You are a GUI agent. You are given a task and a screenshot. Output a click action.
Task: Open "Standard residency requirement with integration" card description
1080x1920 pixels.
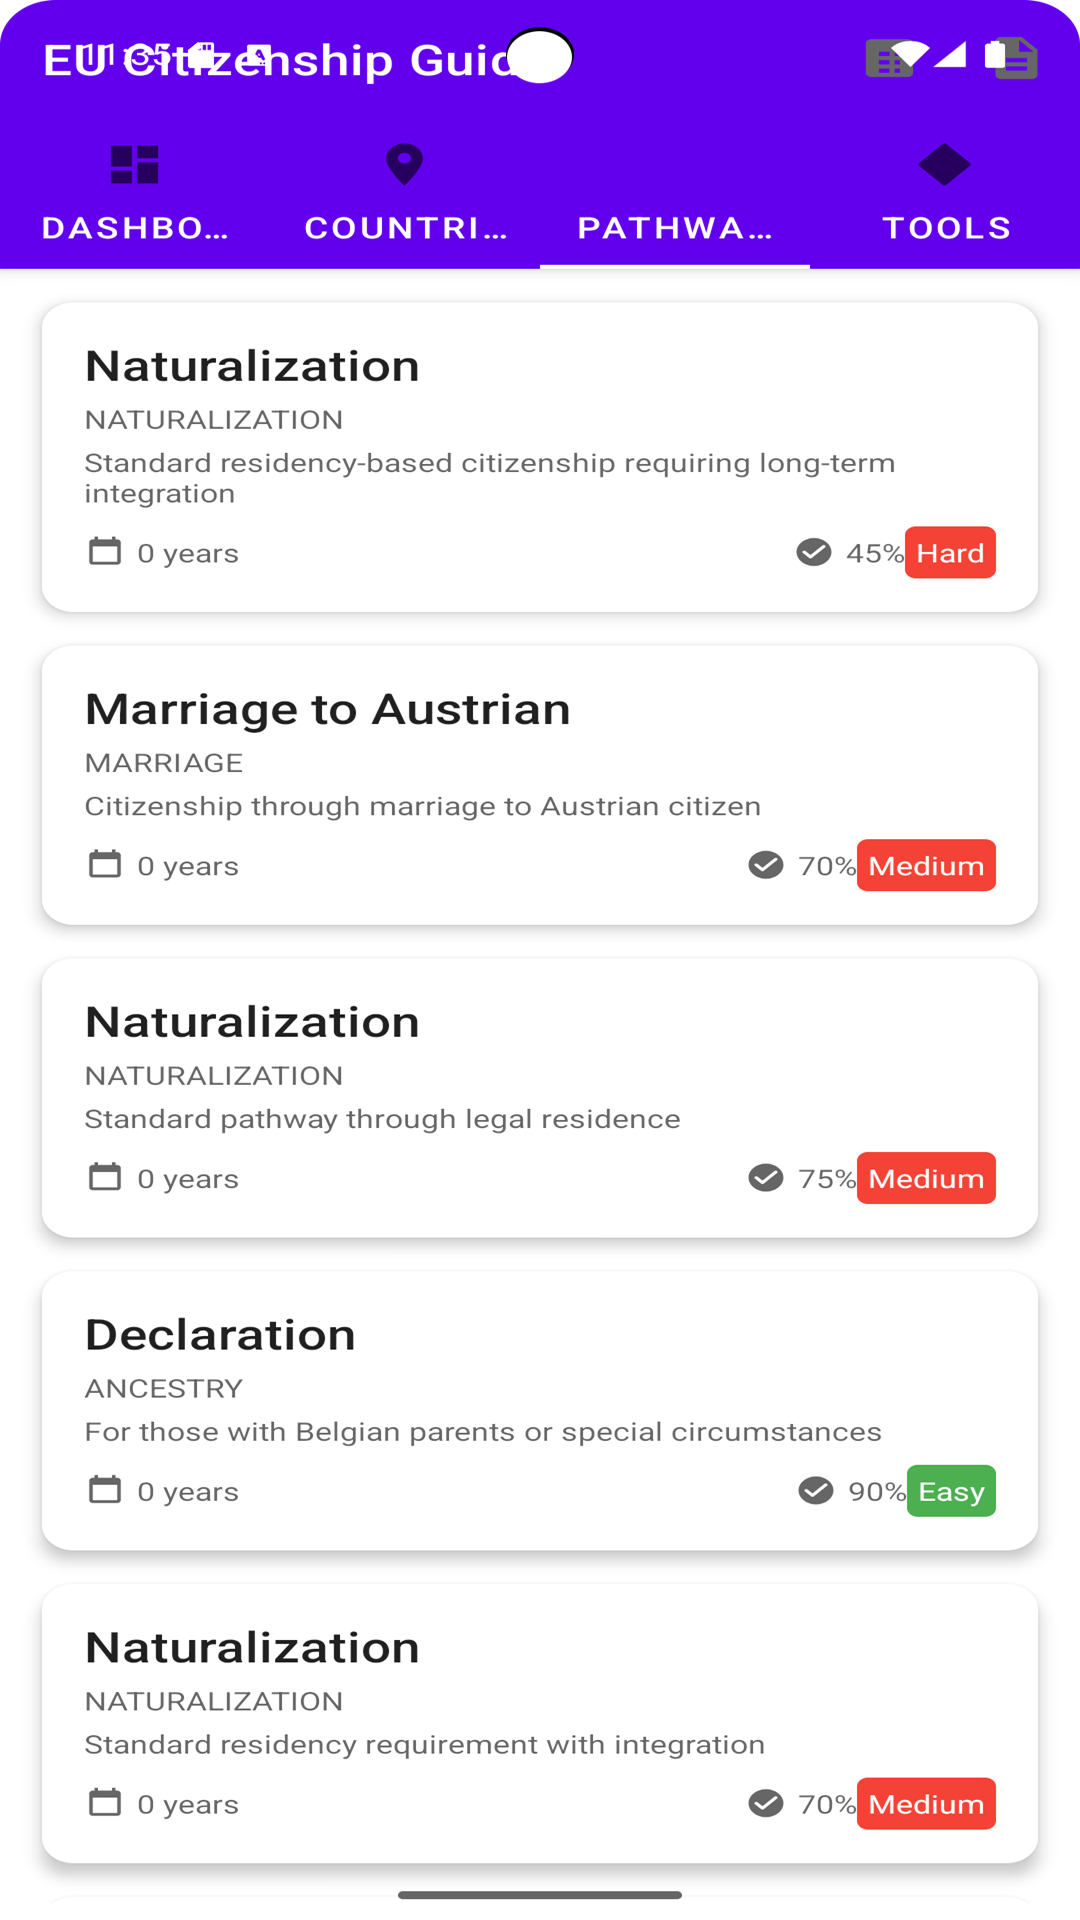point(424,1745)
